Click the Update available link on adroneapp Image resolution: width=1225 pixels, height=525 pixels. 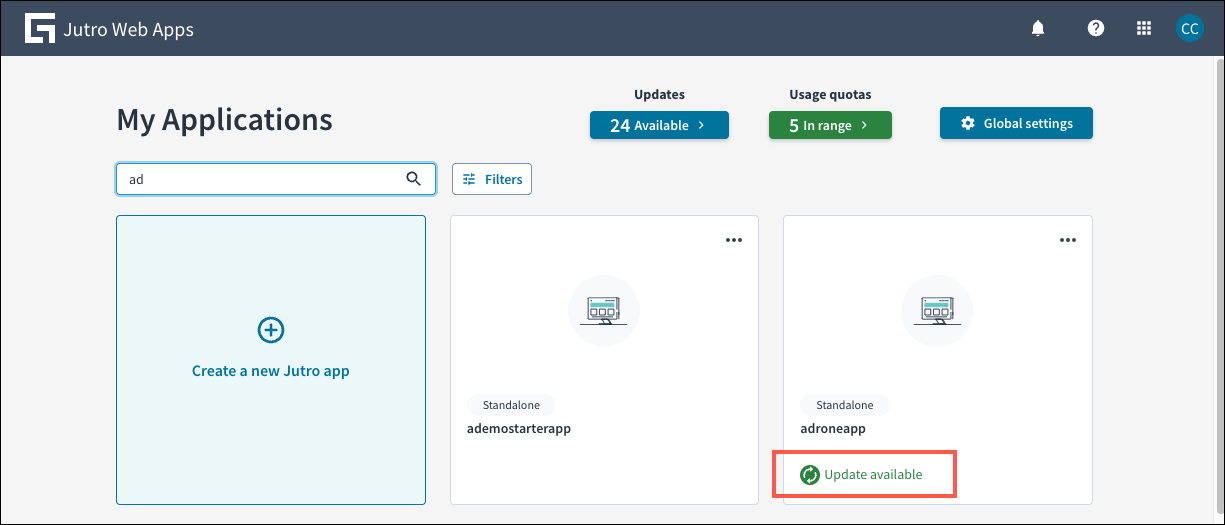(873, 475)
